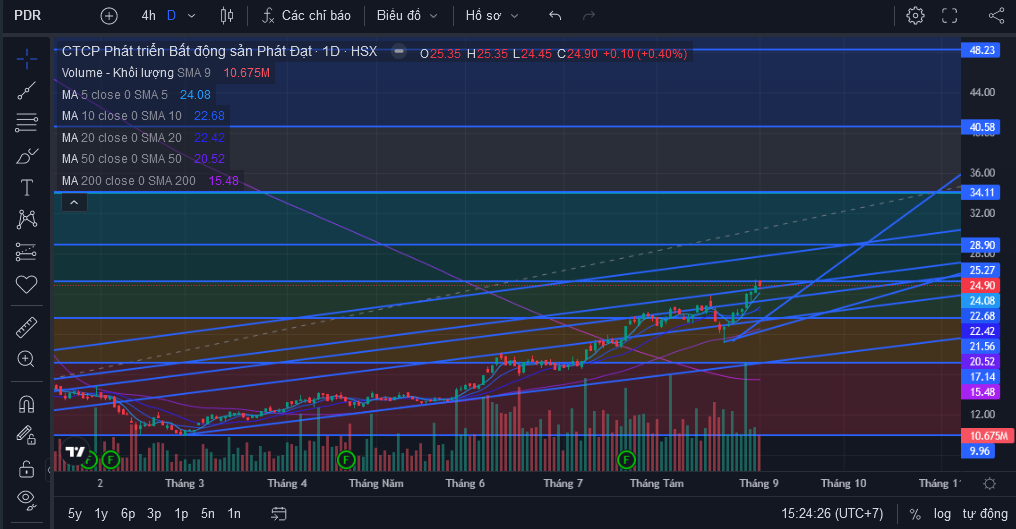The height and width of the screenshot is (529, 1016).
Task: Set the range to 3p
Action: pyautogui.click(x=154, y=513)
